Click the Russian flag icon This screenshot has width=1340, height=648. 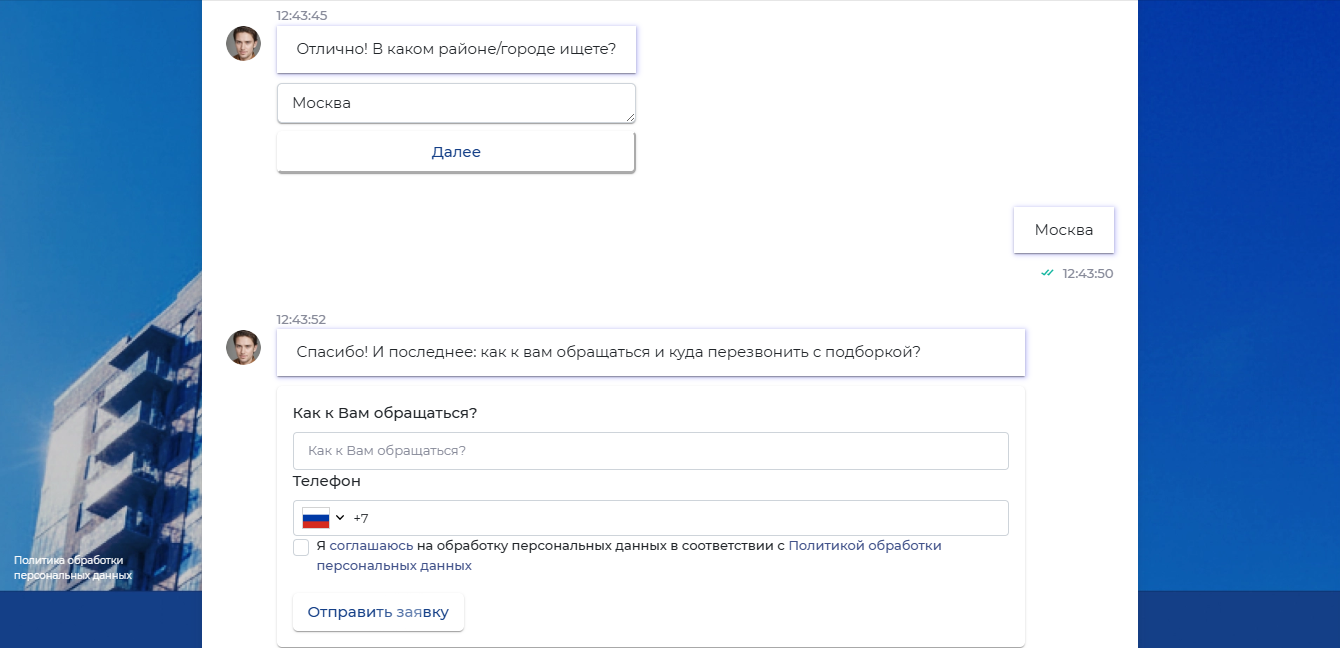tap(316, 518)
